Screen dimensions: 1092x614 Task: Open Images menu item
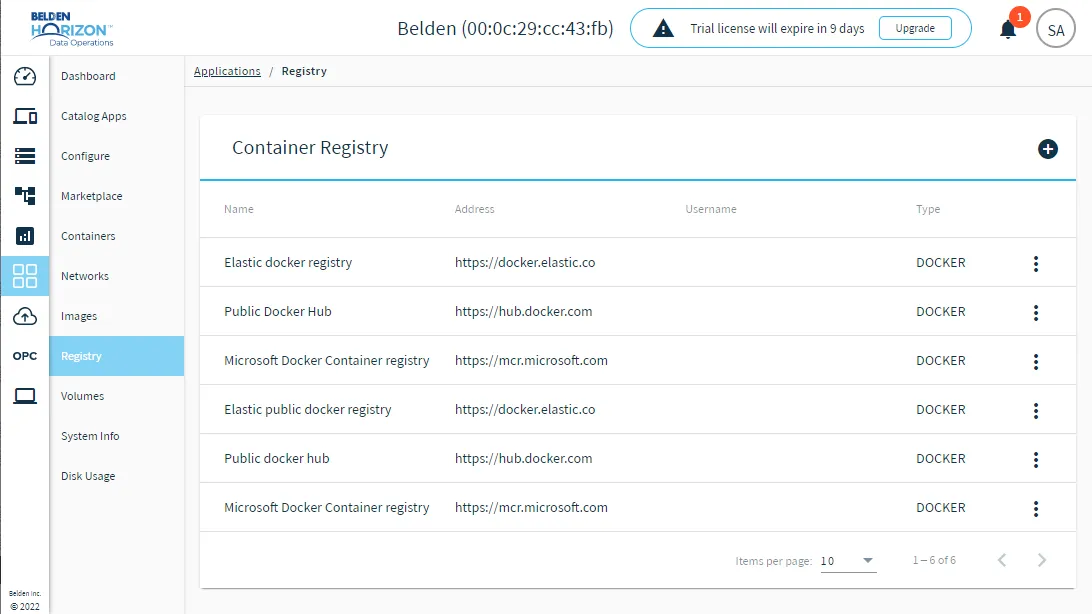[79, 316]
